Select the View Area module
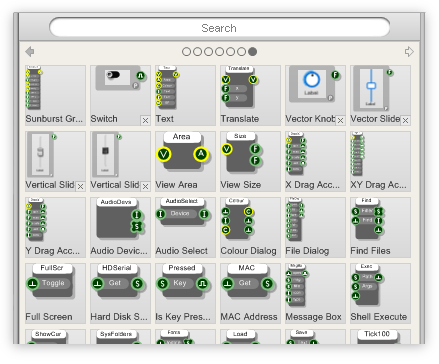The image size is (439, 364). 185,161
